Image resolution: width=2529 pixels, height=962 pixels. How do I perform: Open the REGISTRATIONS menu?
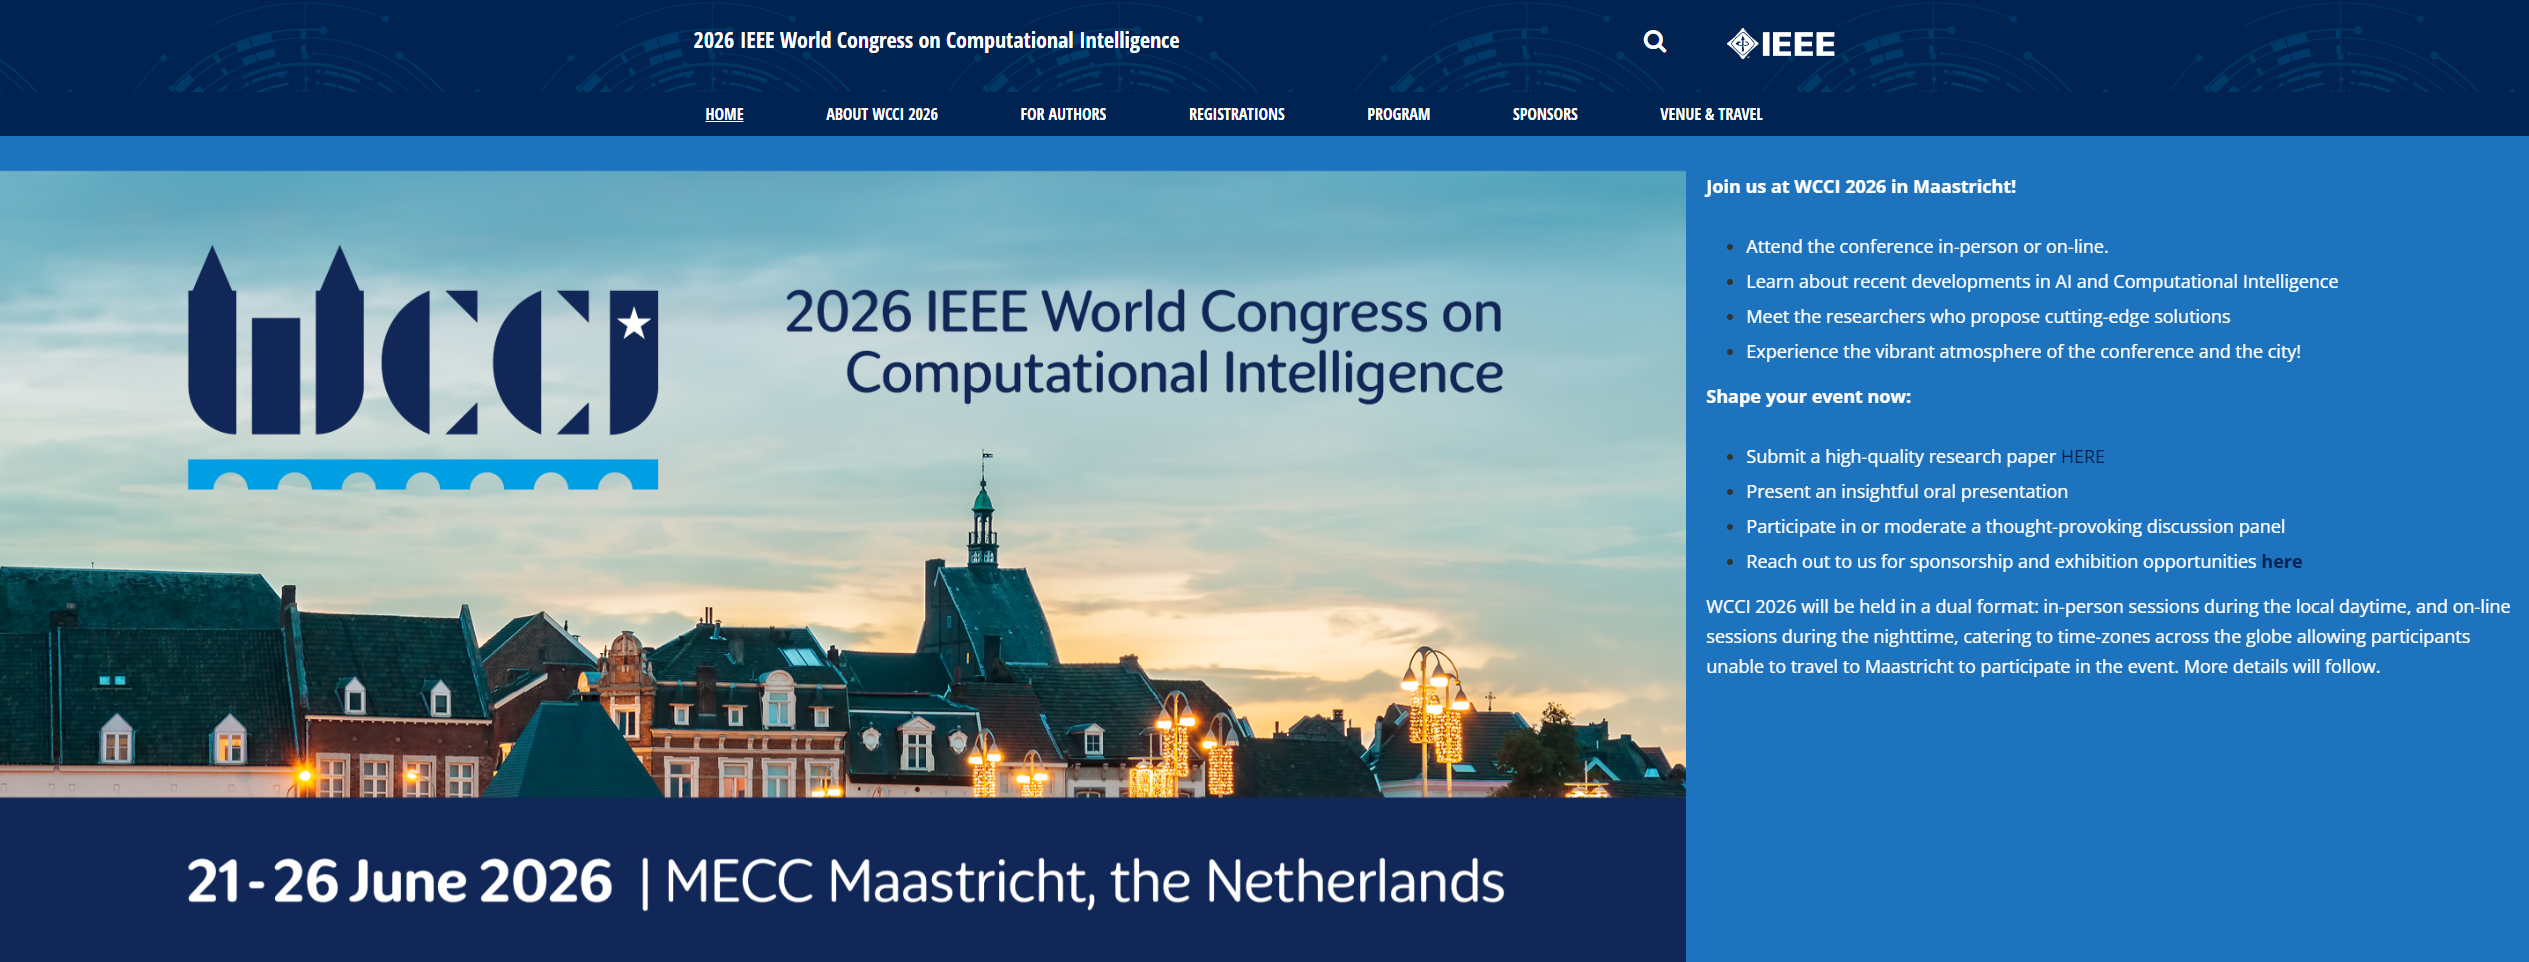pos(1236,114)
